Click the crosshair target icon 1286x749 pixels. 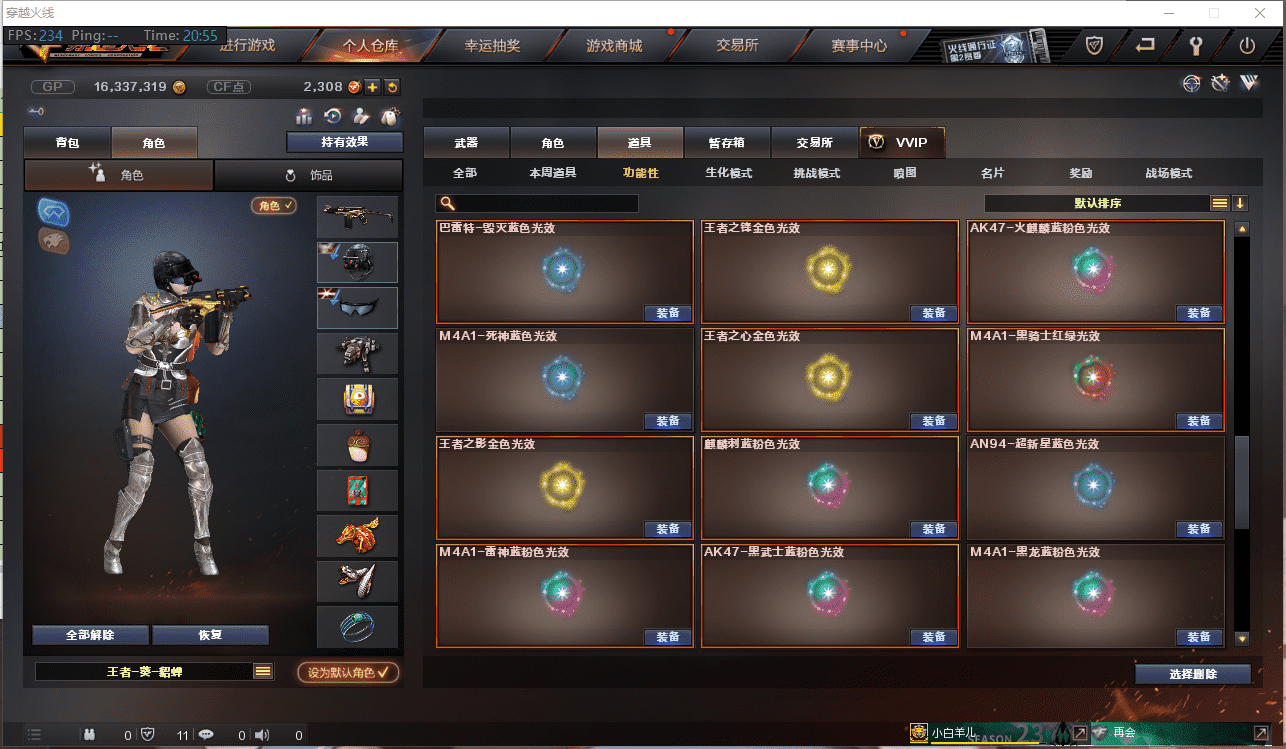[1191, 84]
